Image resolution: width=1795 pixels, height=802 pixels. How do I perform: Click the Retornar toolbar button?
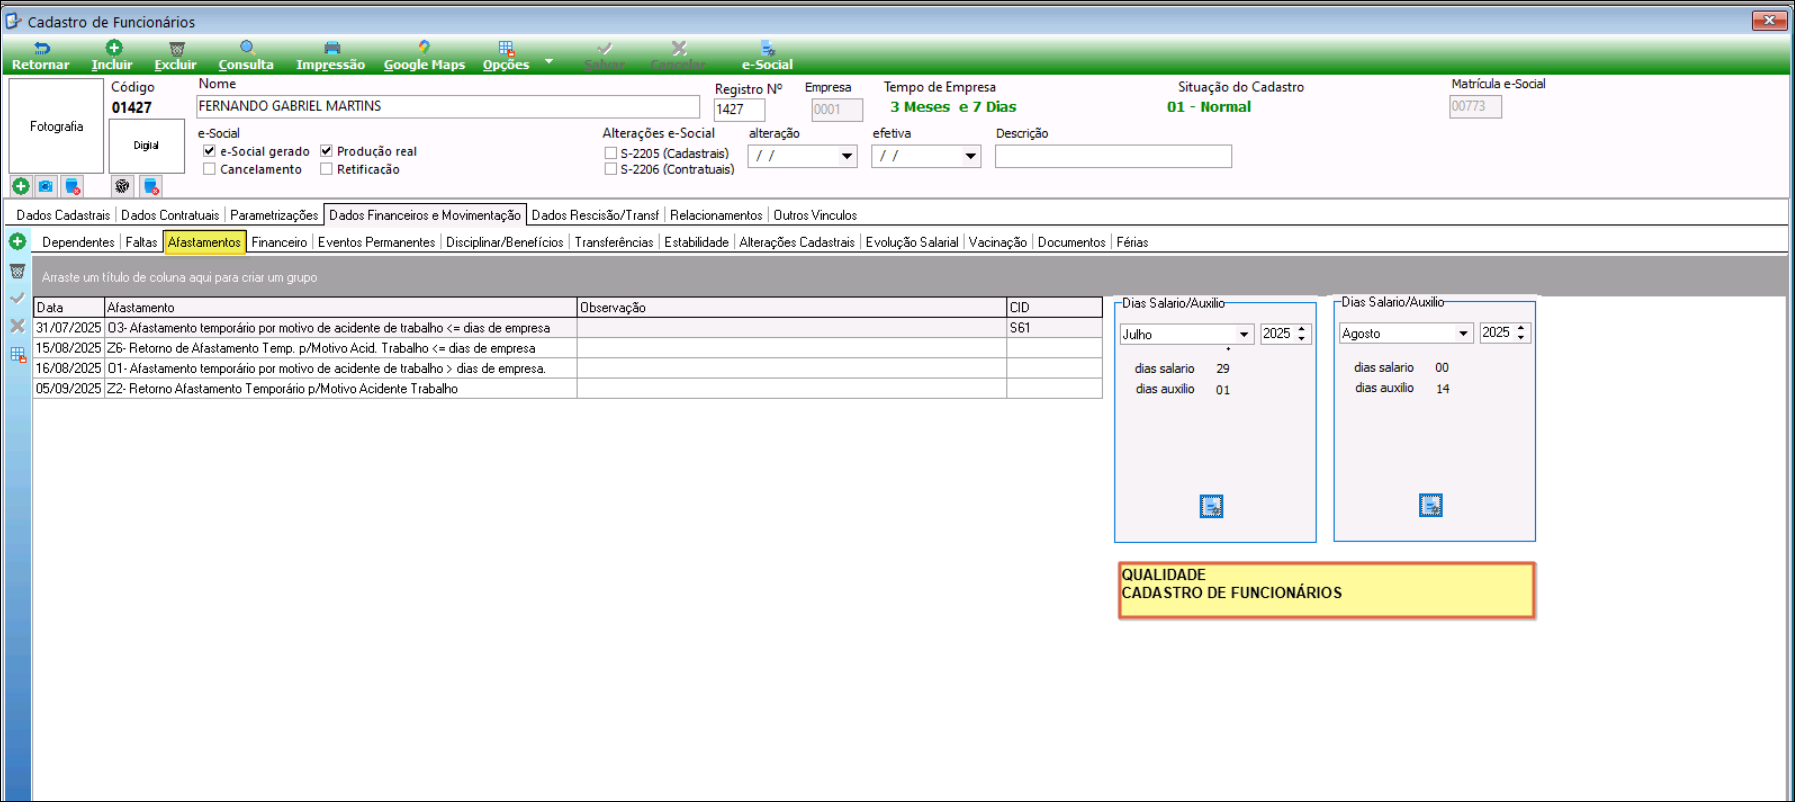pyautogui.click(x=41, y=56)
